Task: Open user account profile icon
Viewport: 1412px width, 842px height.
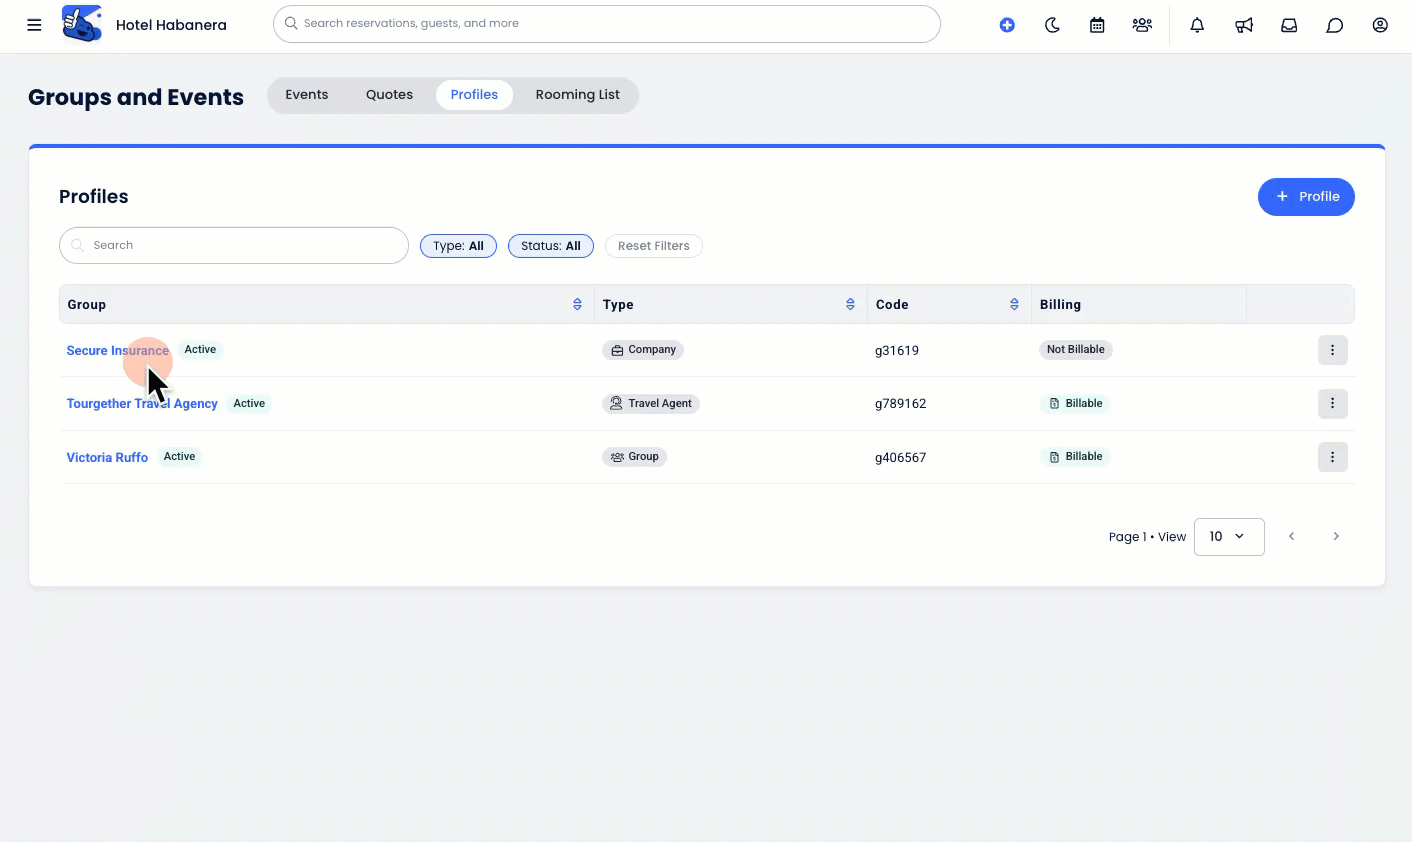Action: (1380, 25)
